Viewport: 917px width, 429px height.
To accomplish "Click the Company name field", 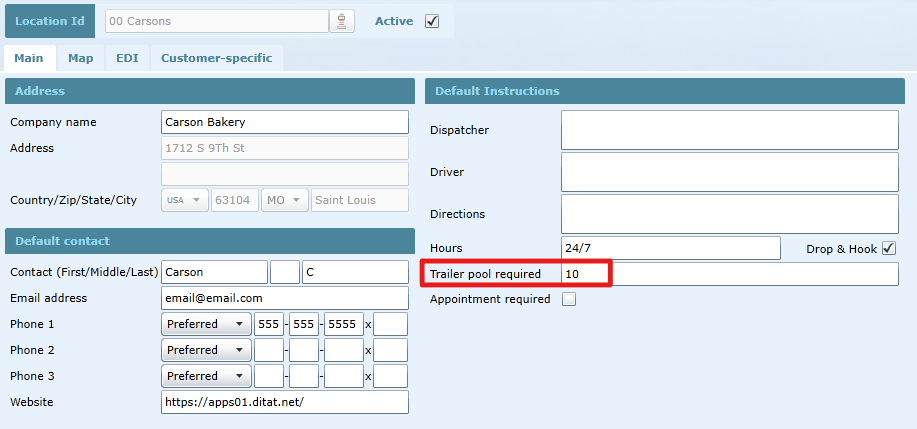I will 284,122.
